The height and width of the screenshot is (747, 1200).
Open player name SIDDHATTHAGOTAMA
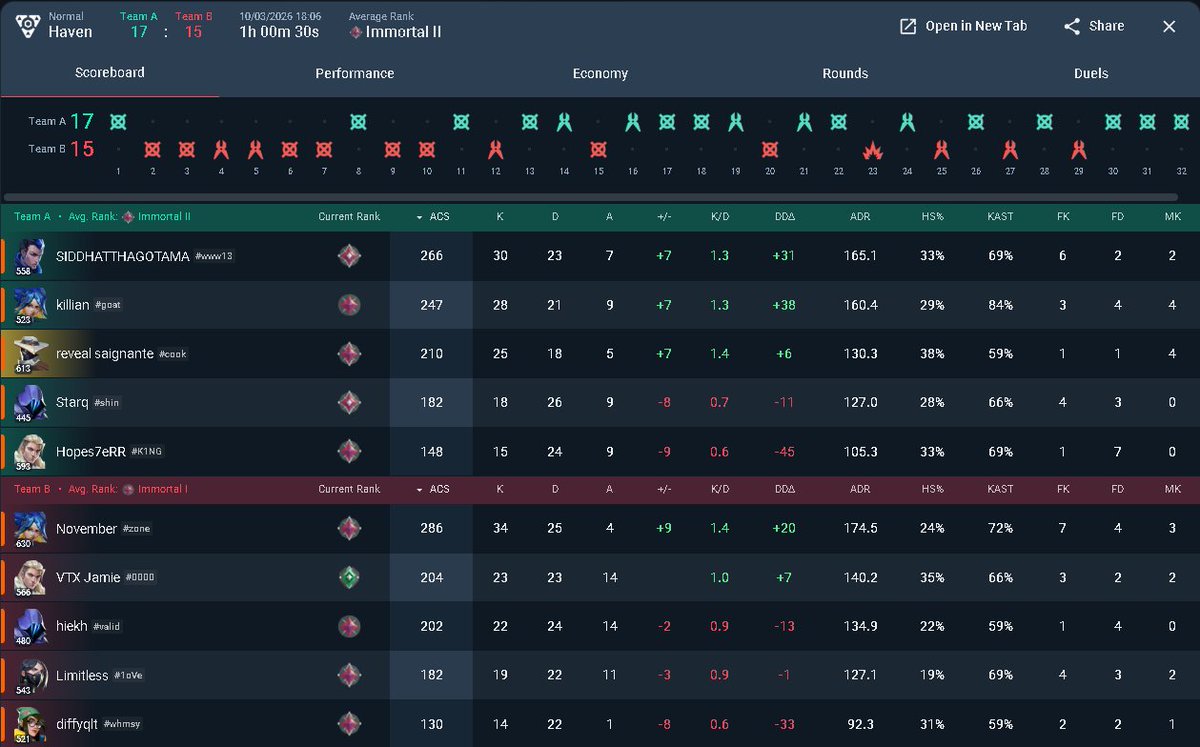[123, 256]
